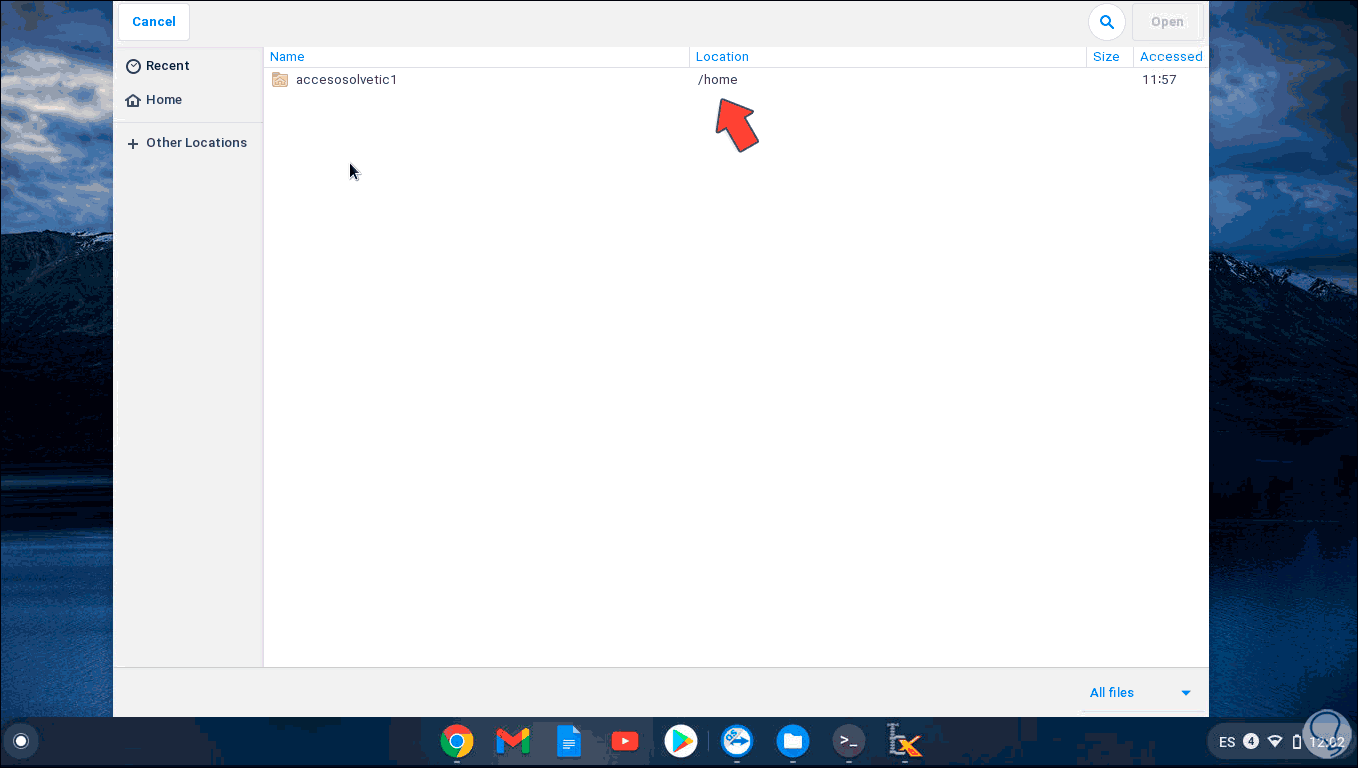
Task: Sort files by Name column
Action: 476,57
